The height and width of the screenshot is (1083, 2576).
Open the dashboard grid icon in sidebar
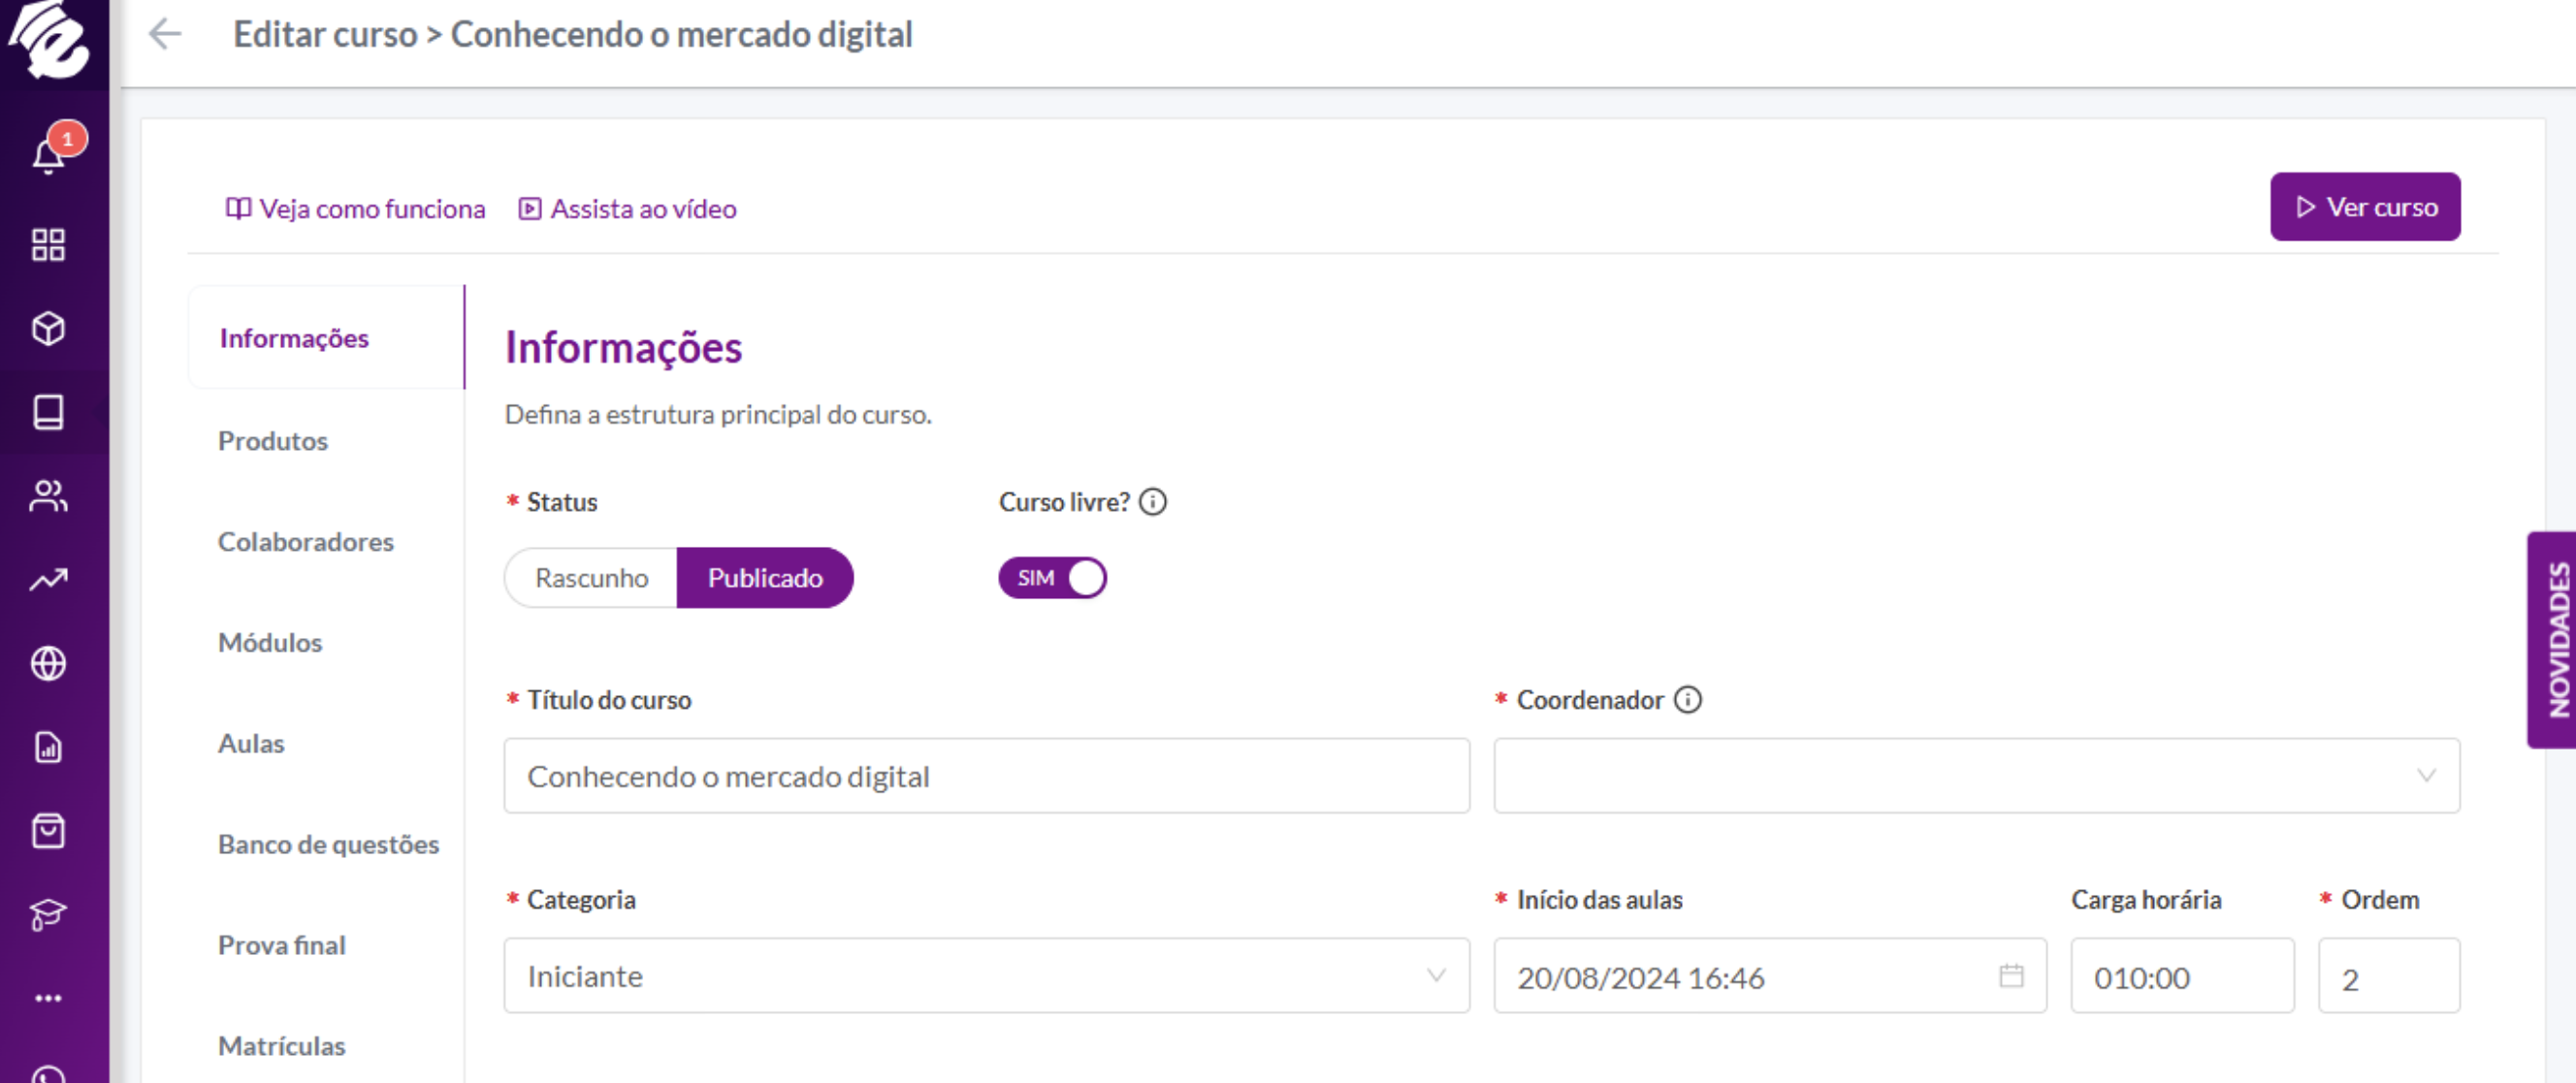48,244
